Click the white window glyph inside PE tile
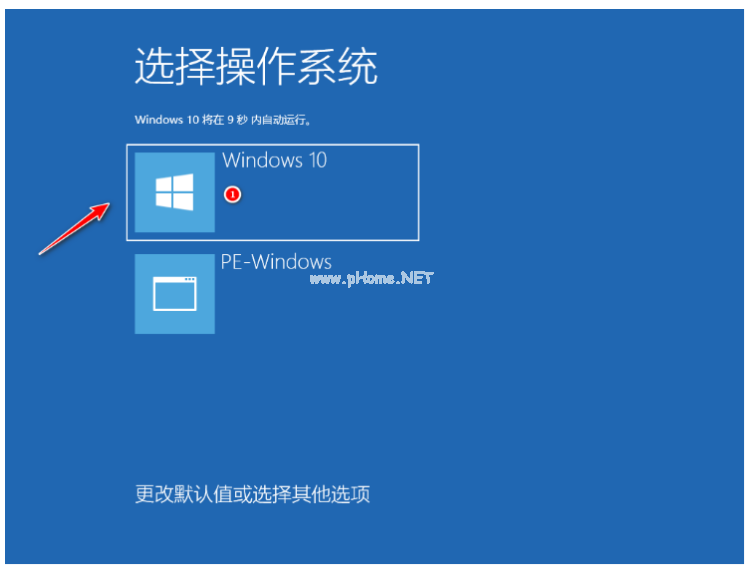 174,294
